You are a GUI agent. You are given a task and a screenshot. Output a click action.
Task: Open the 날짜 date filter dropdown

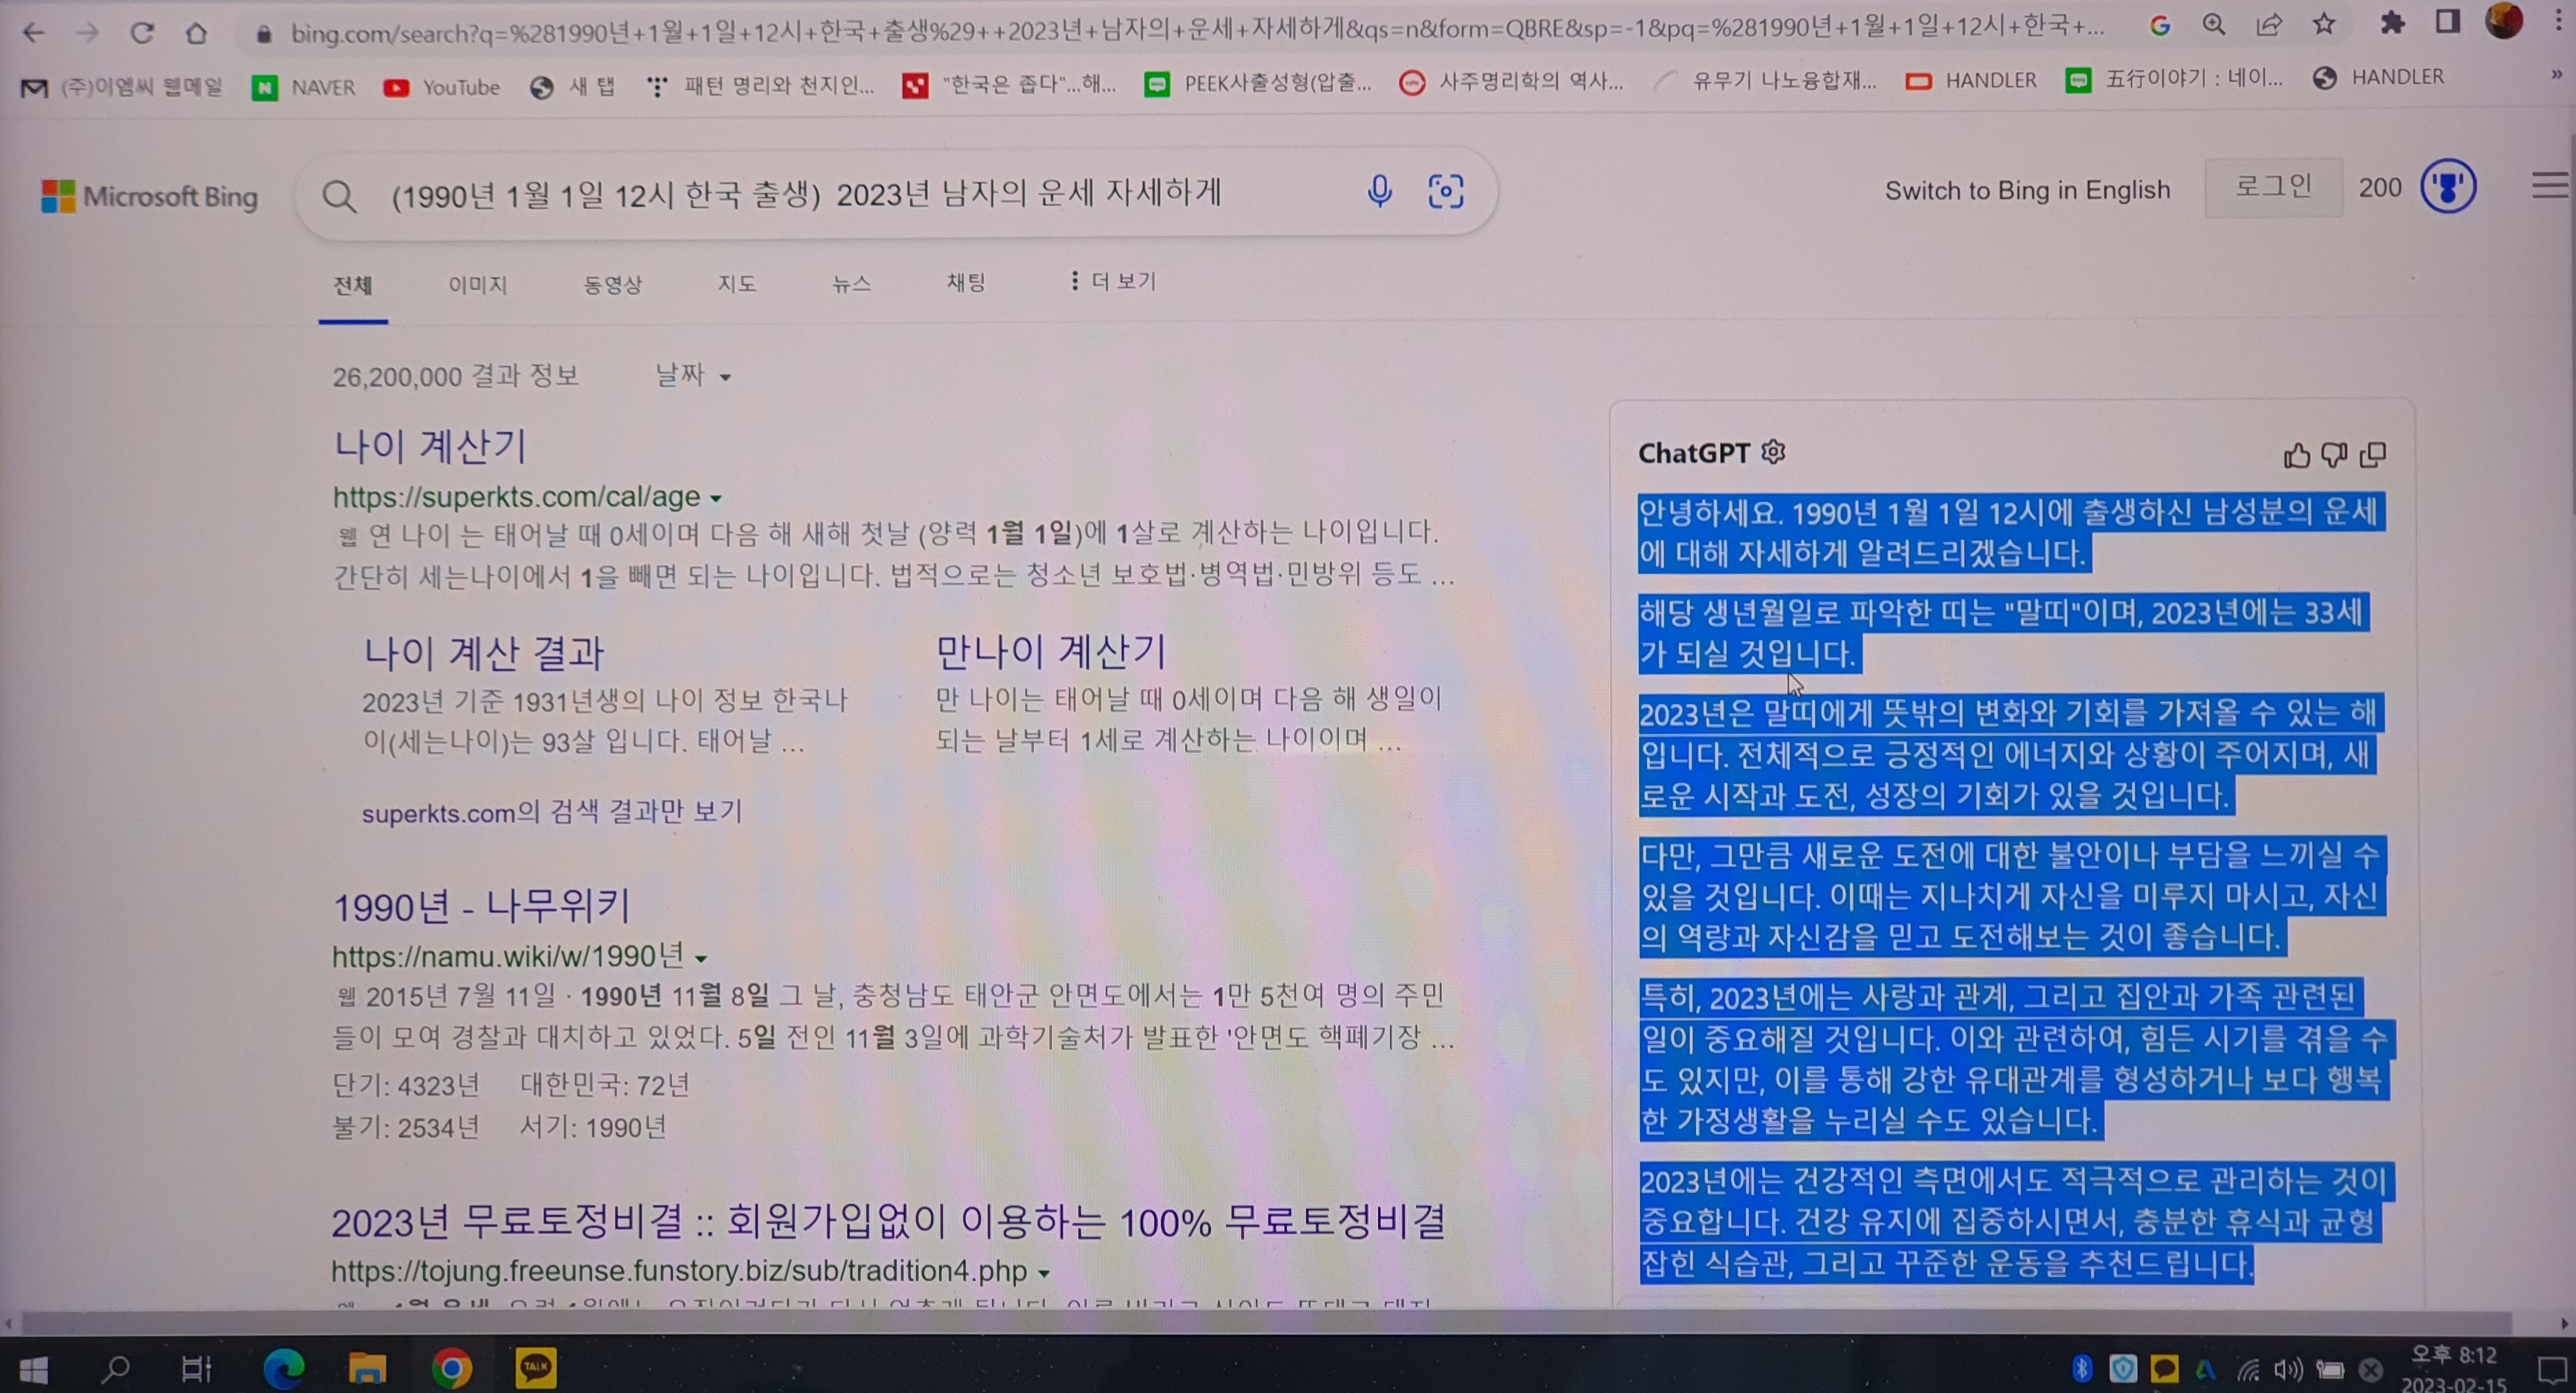[x=693, y=375]
